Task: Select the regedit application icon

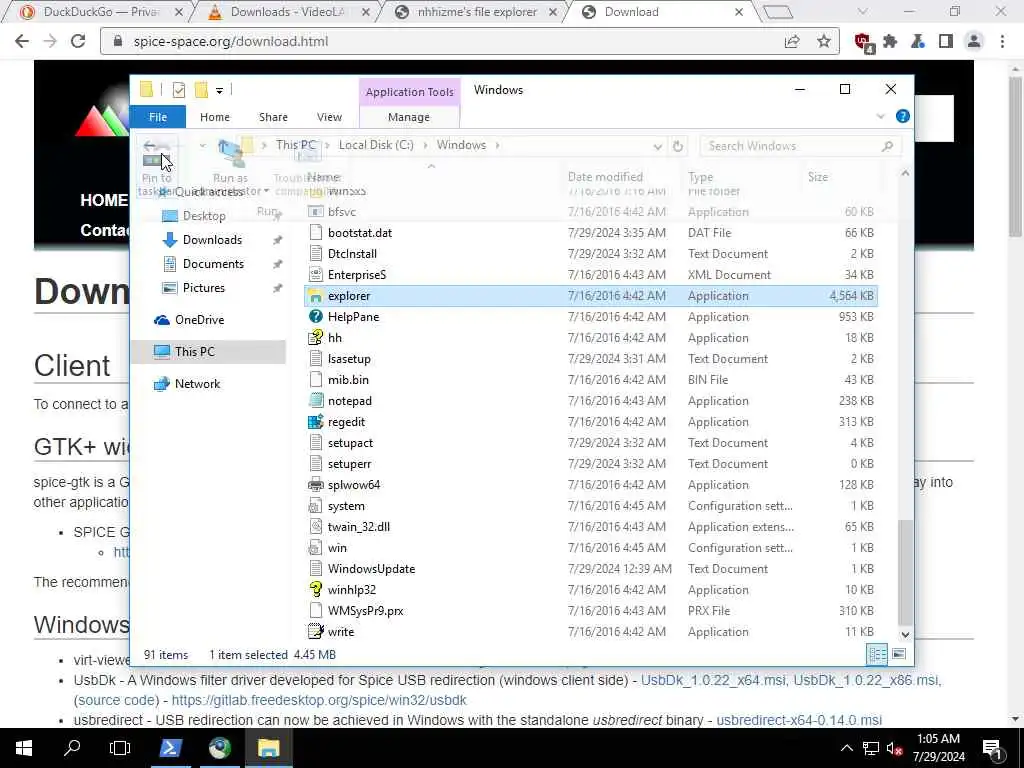Action: click(x=315, y=422)
